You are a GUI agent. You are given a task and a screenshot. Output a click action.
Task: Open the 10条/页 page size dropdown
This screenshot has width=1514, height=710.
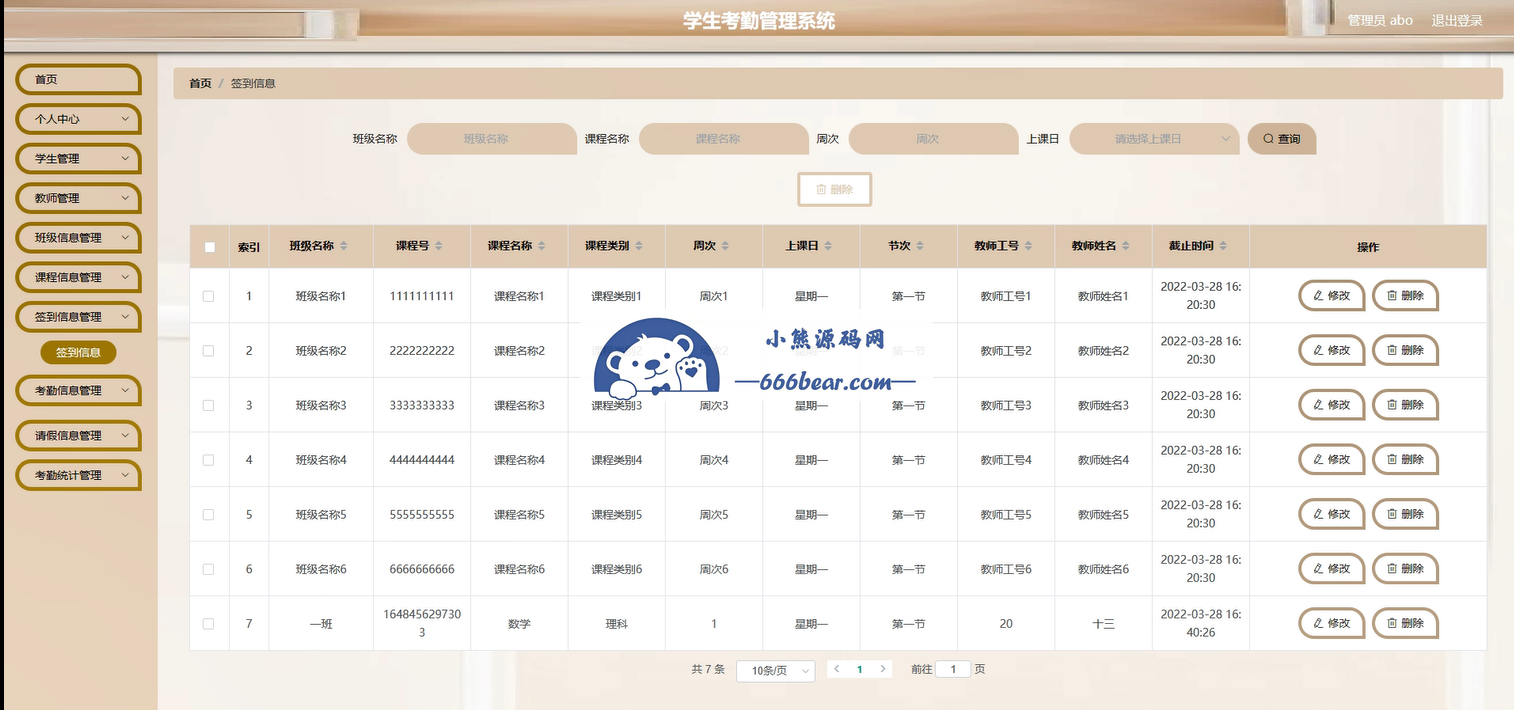(776, 671)
